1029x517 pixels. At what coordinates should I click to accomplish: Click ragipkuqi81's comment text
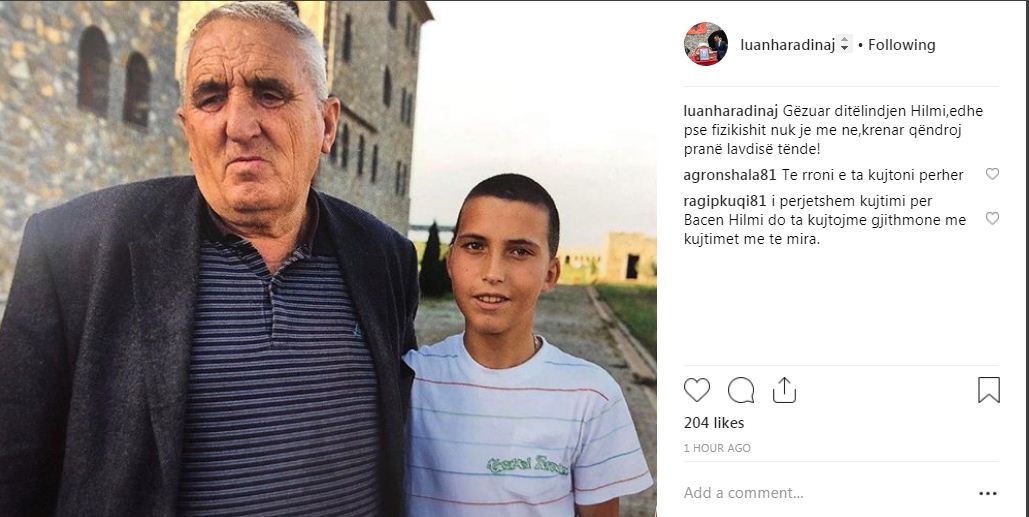(825, 220)
